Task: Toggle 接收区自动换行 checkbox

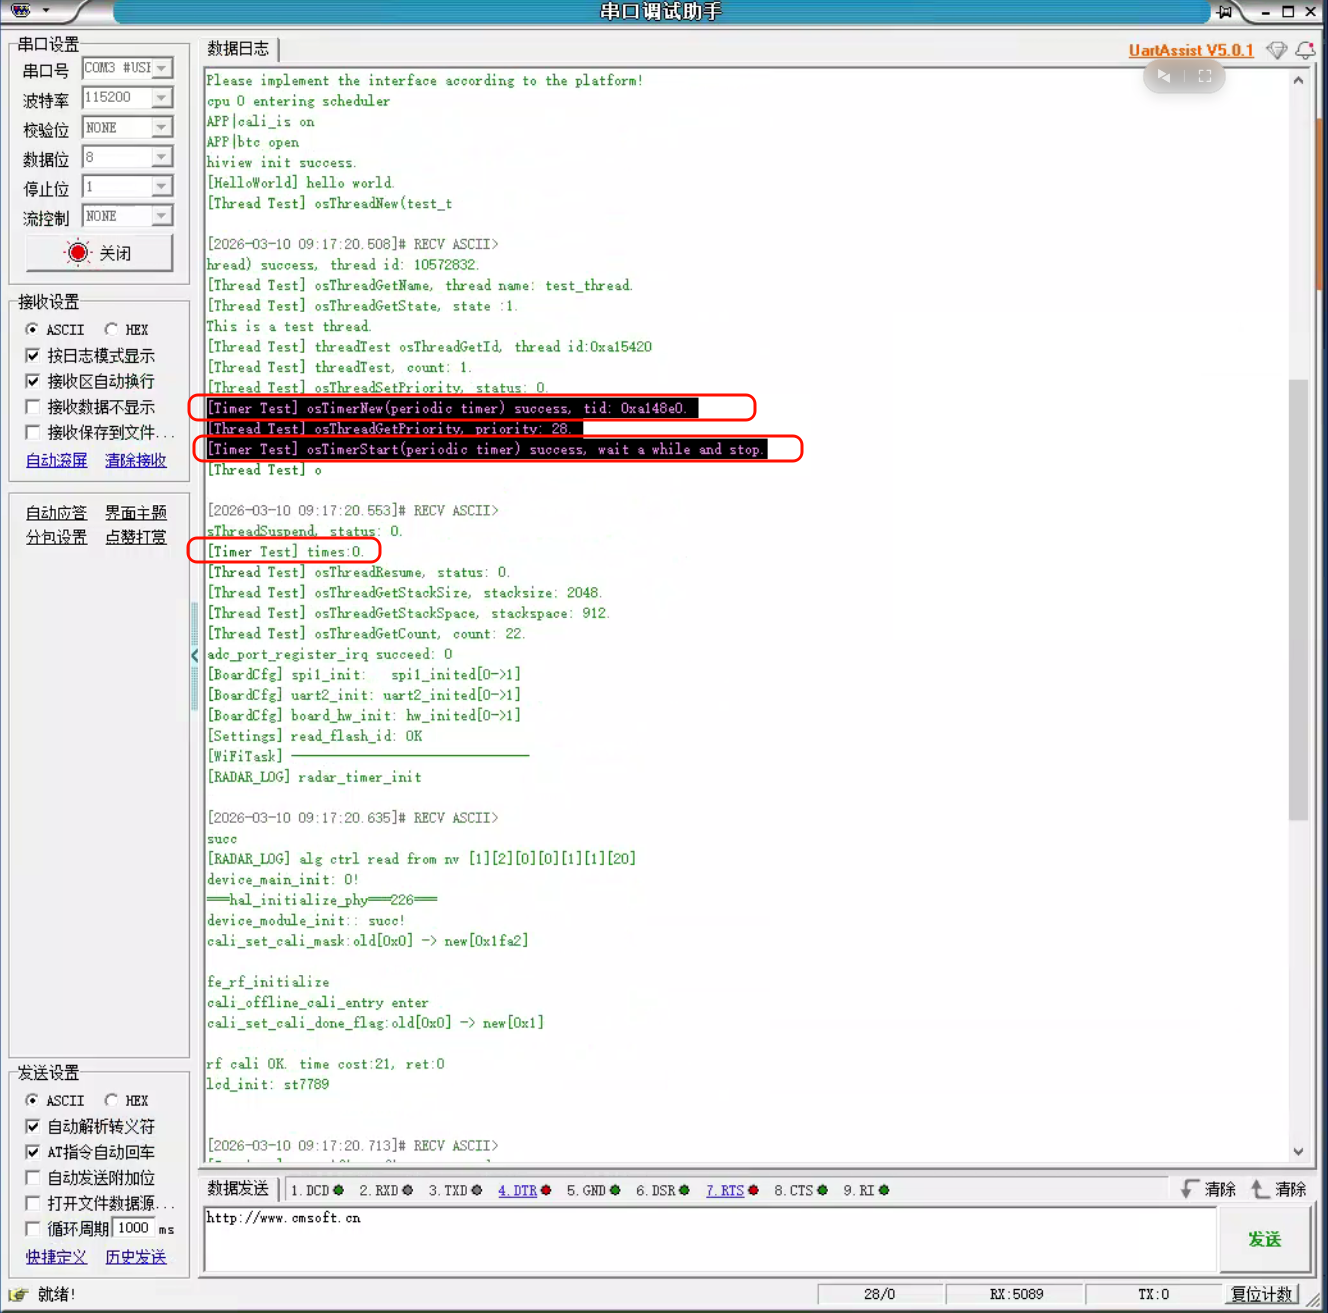Action: (x=33, y=381)
